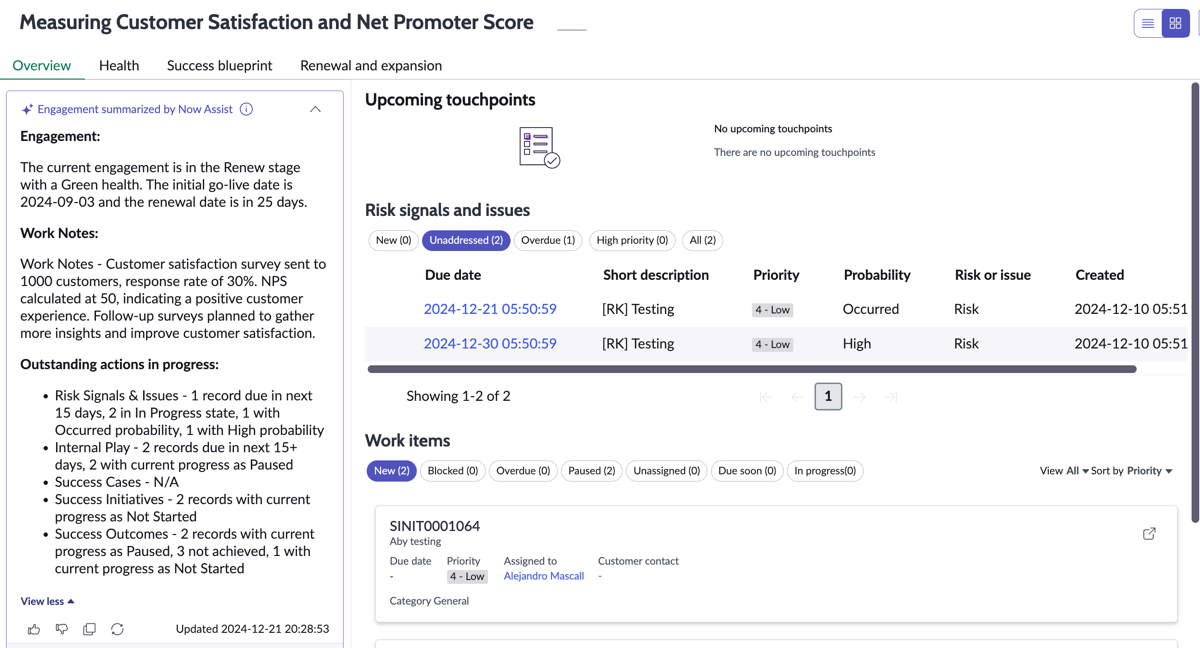Click the info icon beside Now Assist
Image resolution: width=1200 pixels, height=648 pixels.
click(246, 109)
